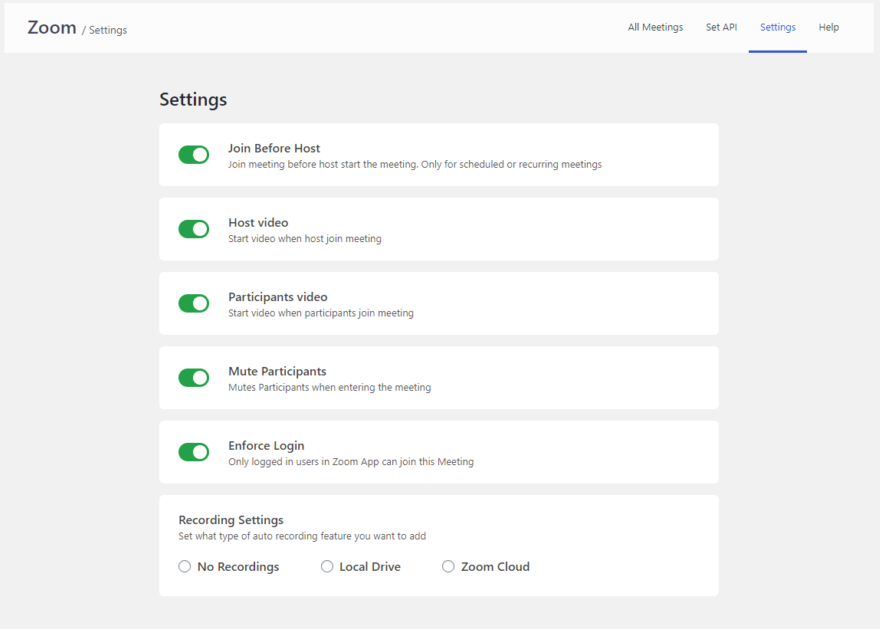Click the Recording Settings heading
The width and height of the screenshot is (880, 629).
[x=231, y=520]
